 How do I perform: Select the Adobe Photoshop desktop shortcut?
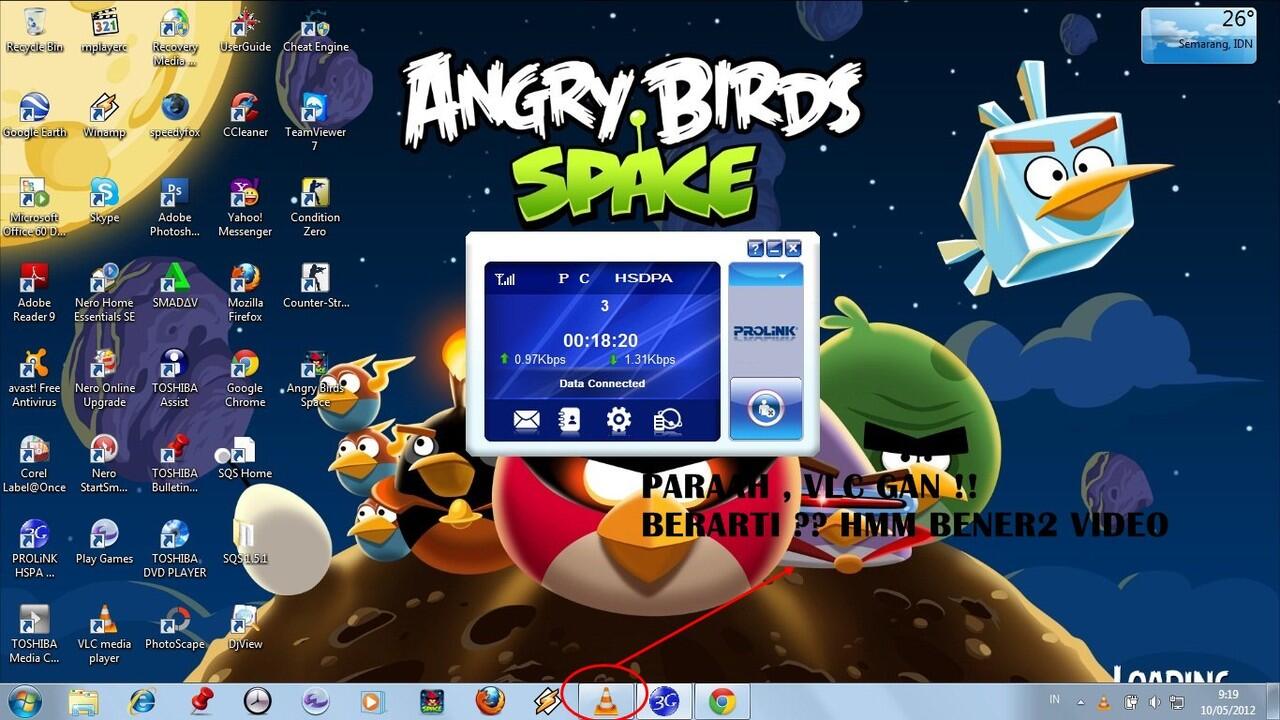[x=175, y=208]
